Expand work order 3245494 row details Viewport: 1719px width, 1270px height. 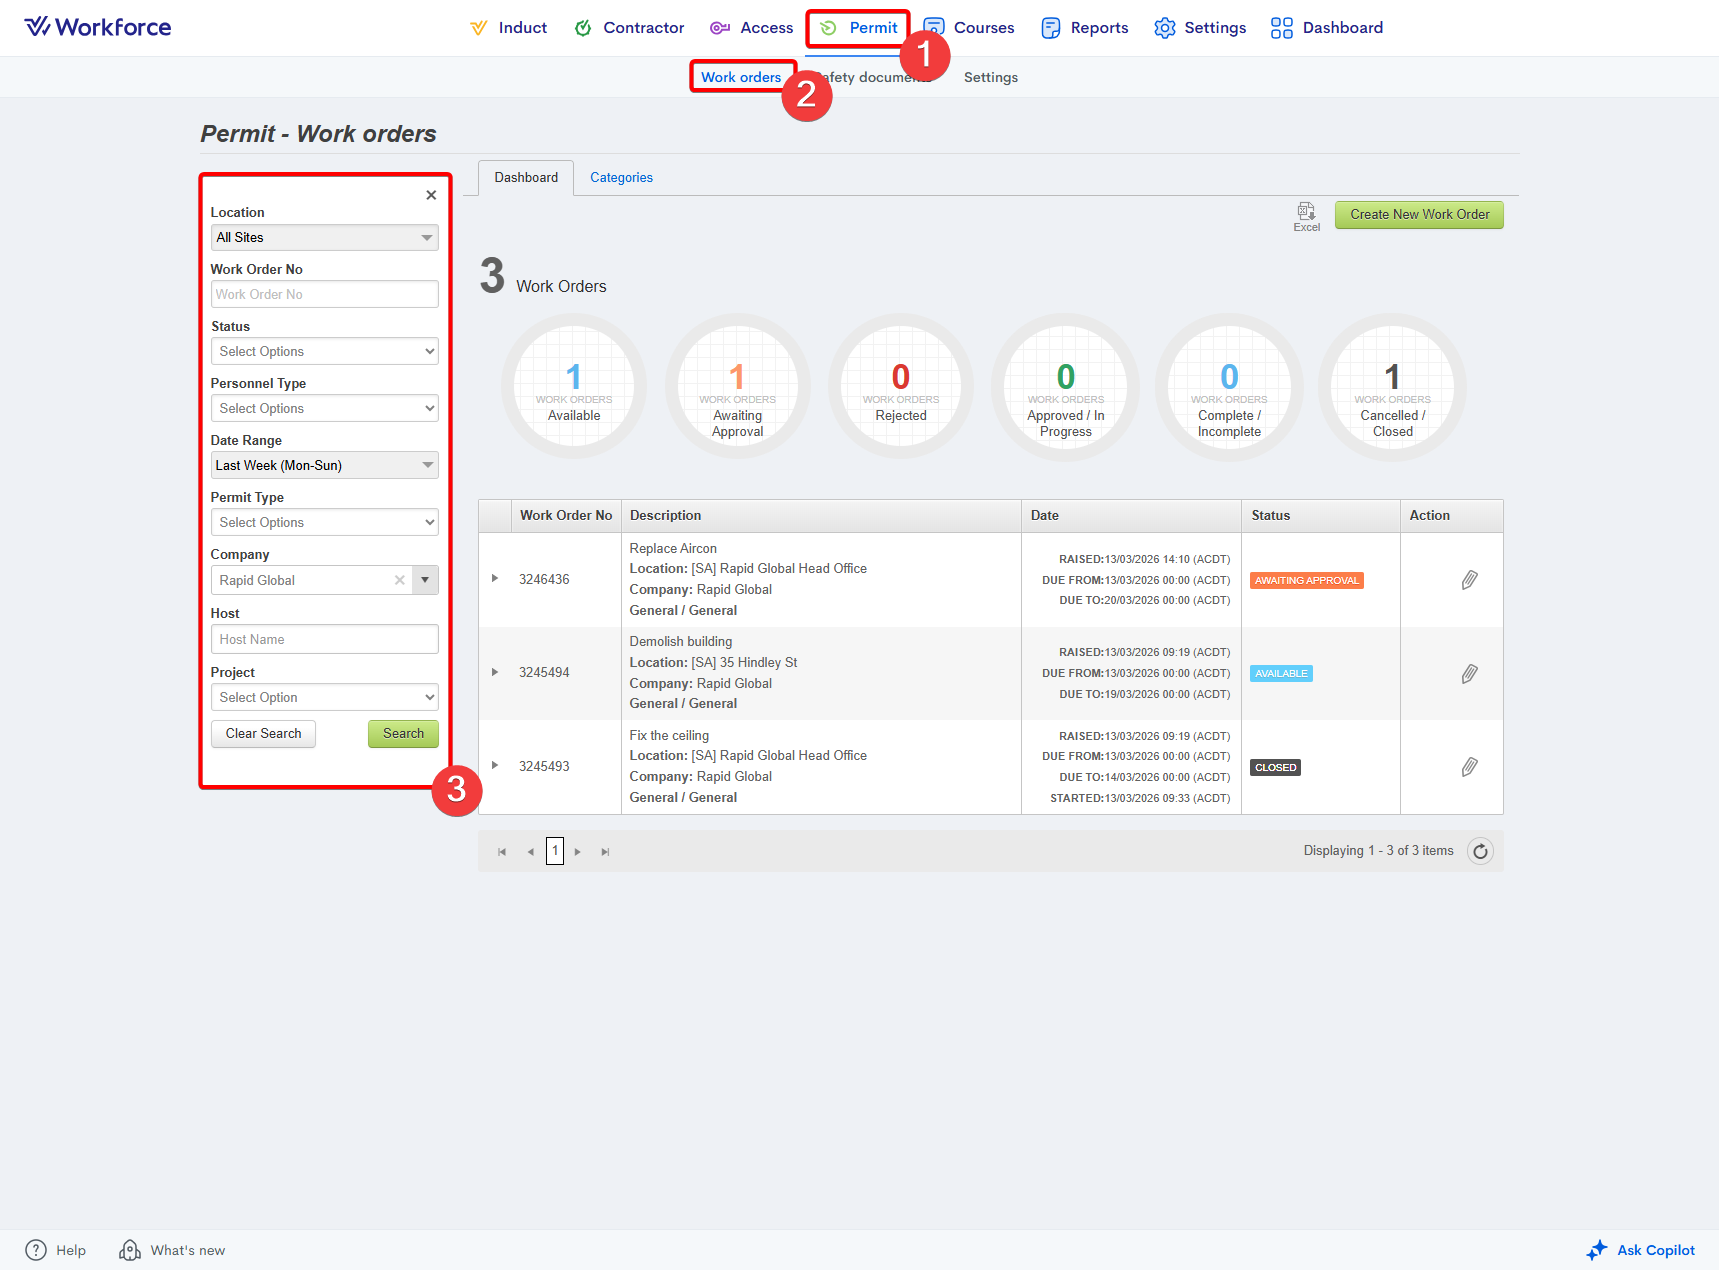(495, 672)
